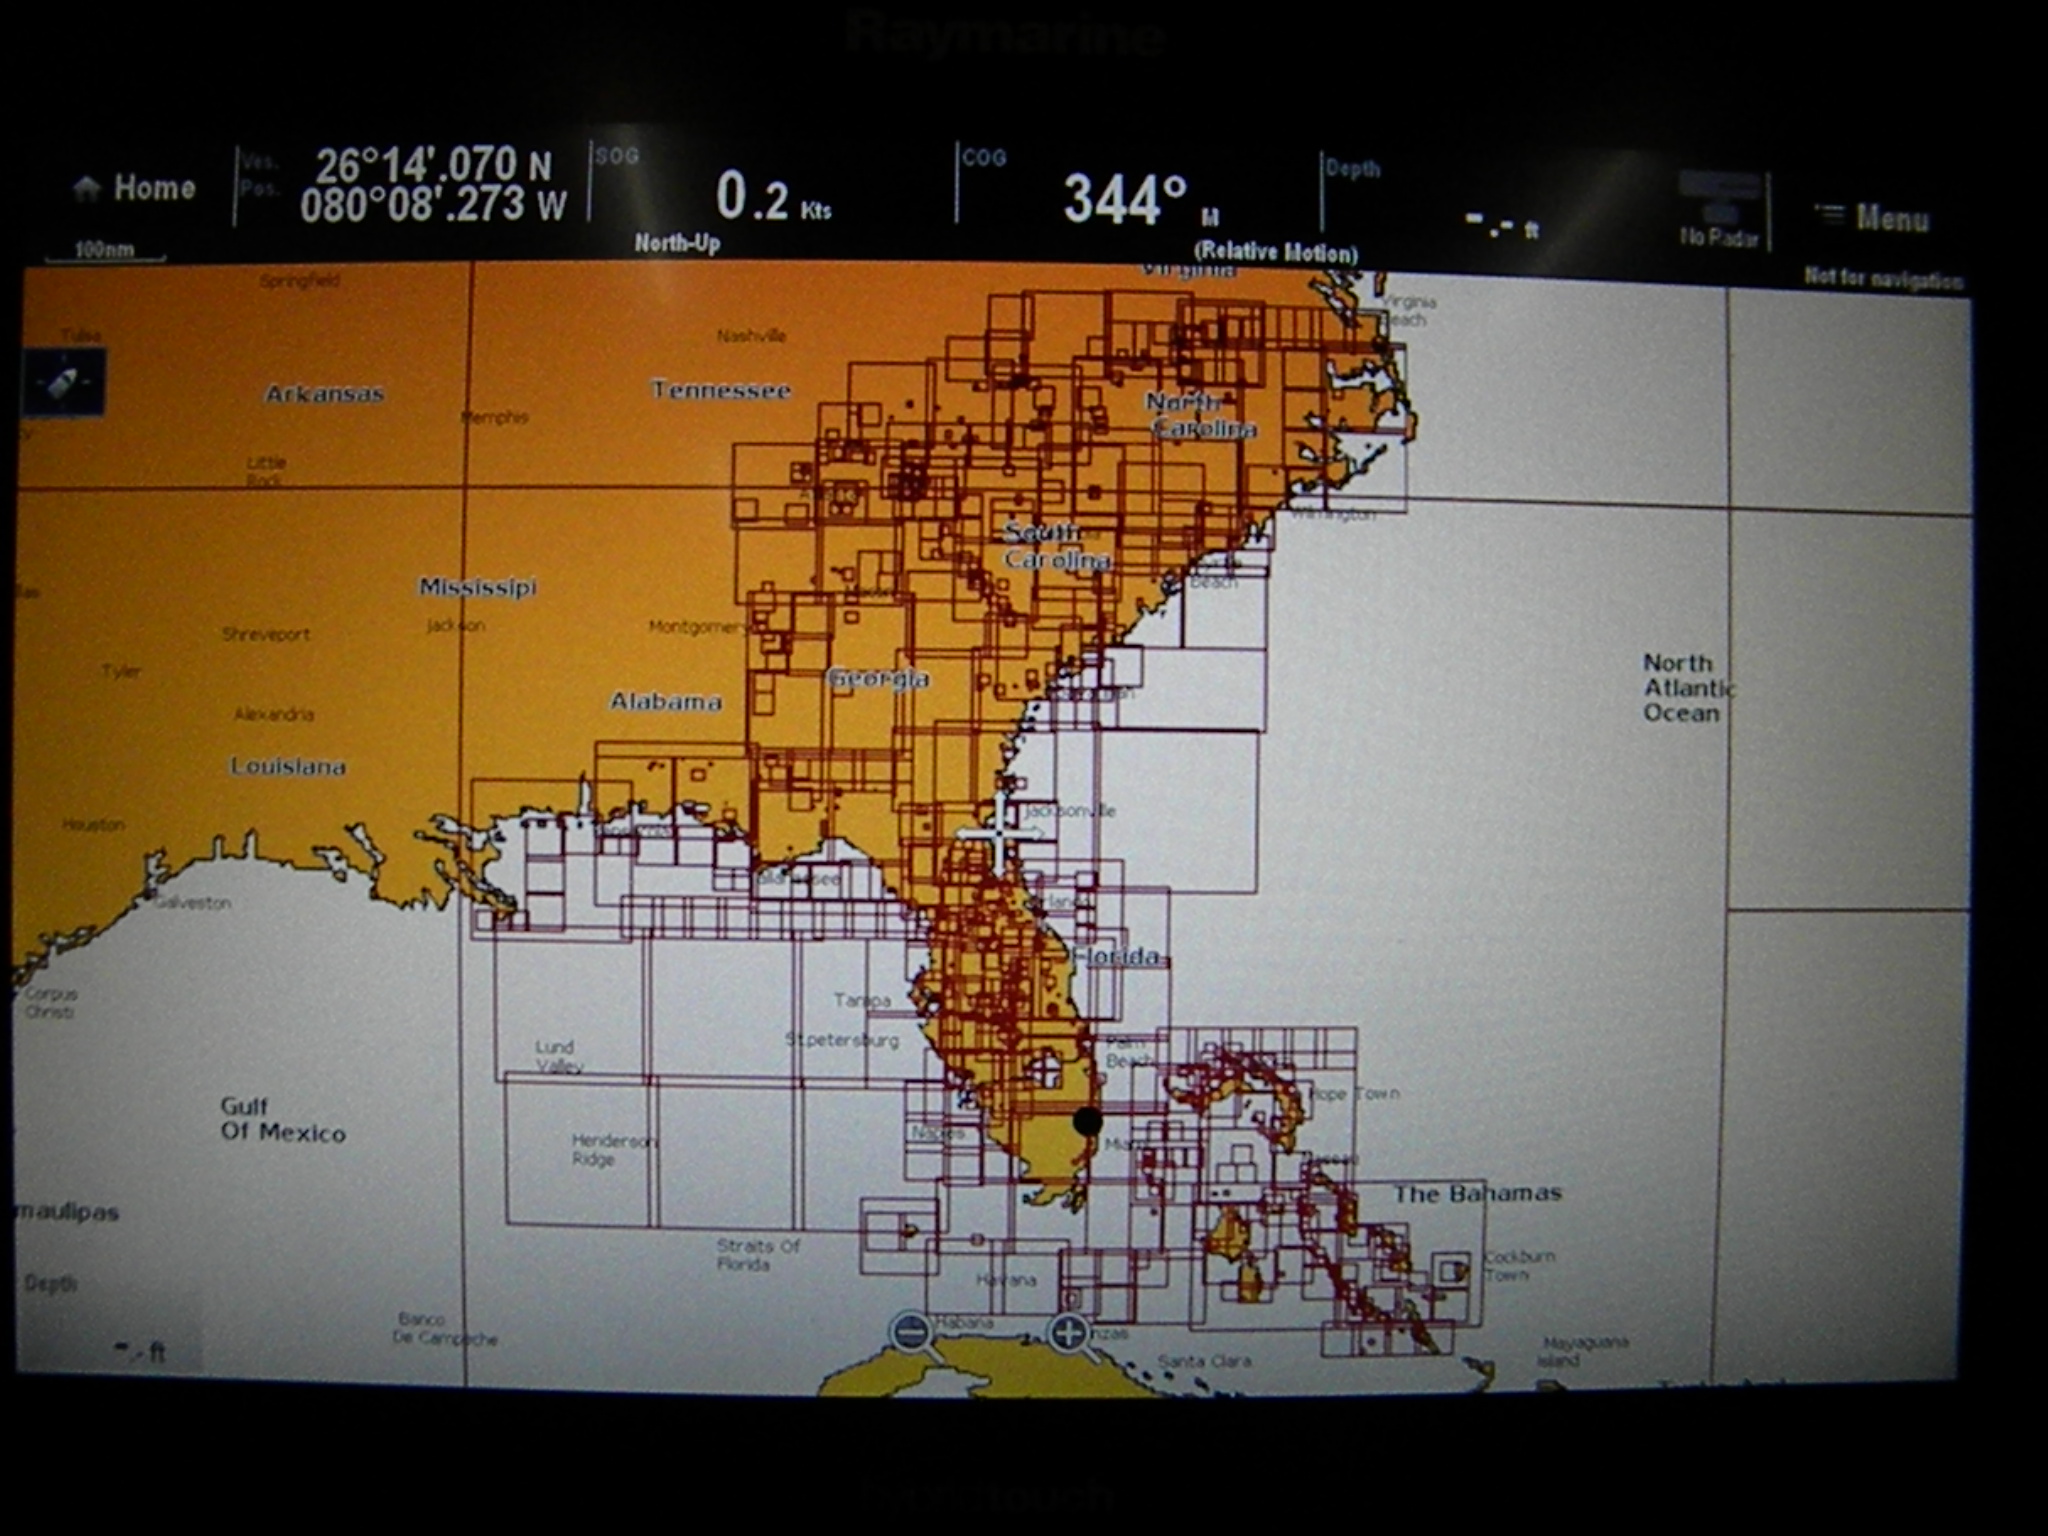Tap the No Radar status indicator
Image resolution: width=2048 pixels, height=1536 pixels.
point(1720,212)
